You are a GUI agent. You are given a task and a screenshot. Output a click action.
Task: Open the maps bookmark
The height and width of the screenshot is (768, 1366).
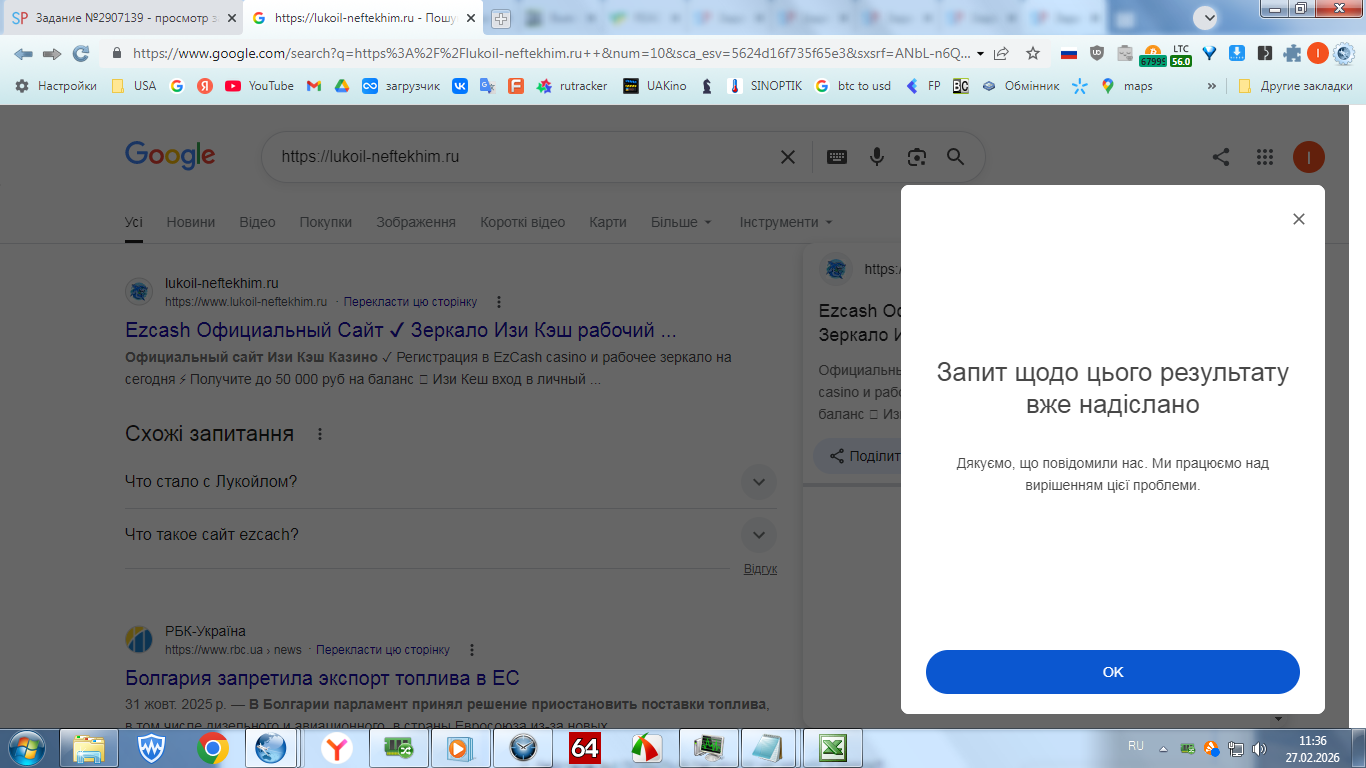click(1127, 86)
